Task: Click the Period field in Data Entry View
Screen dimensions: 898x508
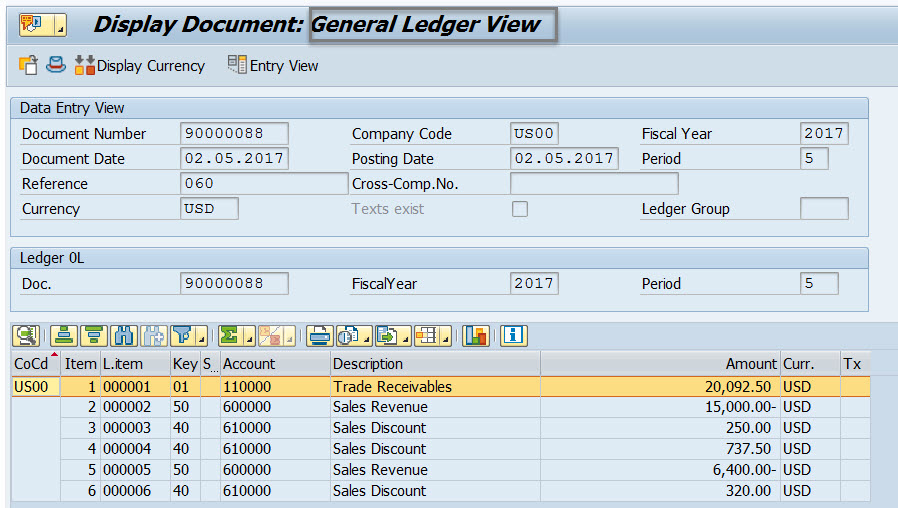Action: click(814, 159)
